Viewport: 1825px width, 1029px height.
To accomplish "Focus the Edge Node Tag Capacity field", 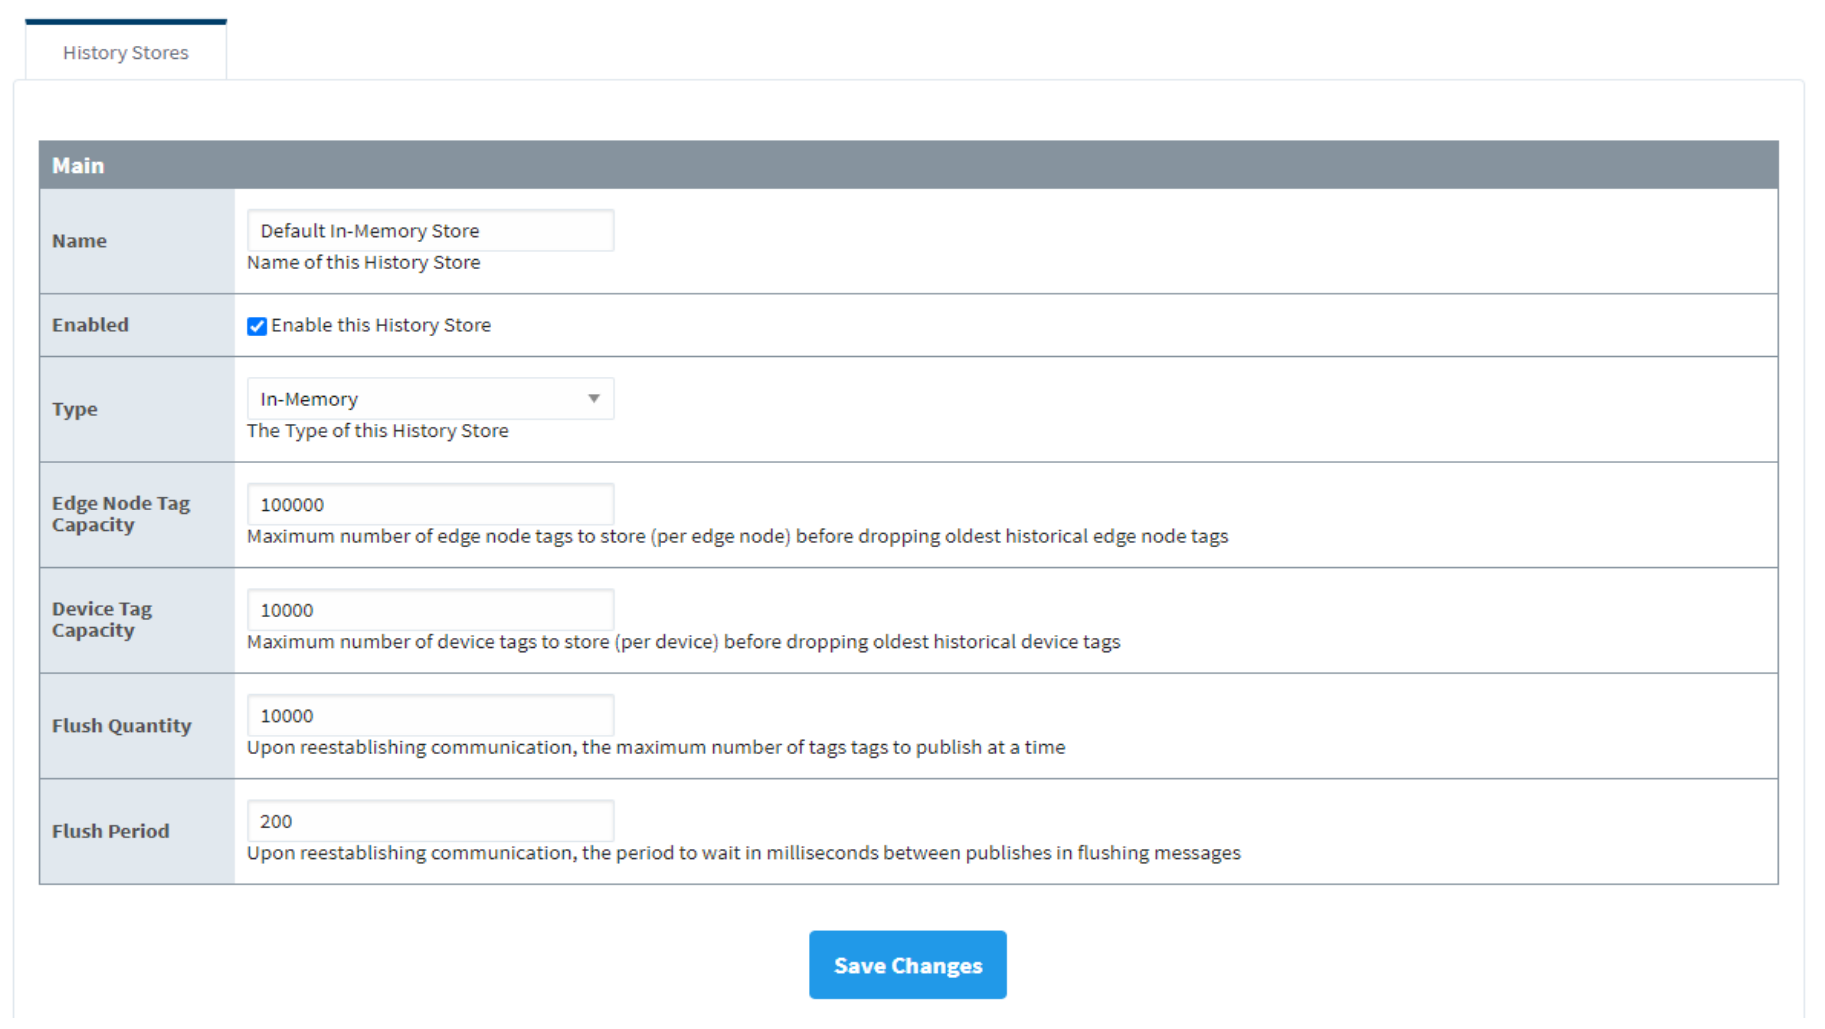I will coord(430,505).
